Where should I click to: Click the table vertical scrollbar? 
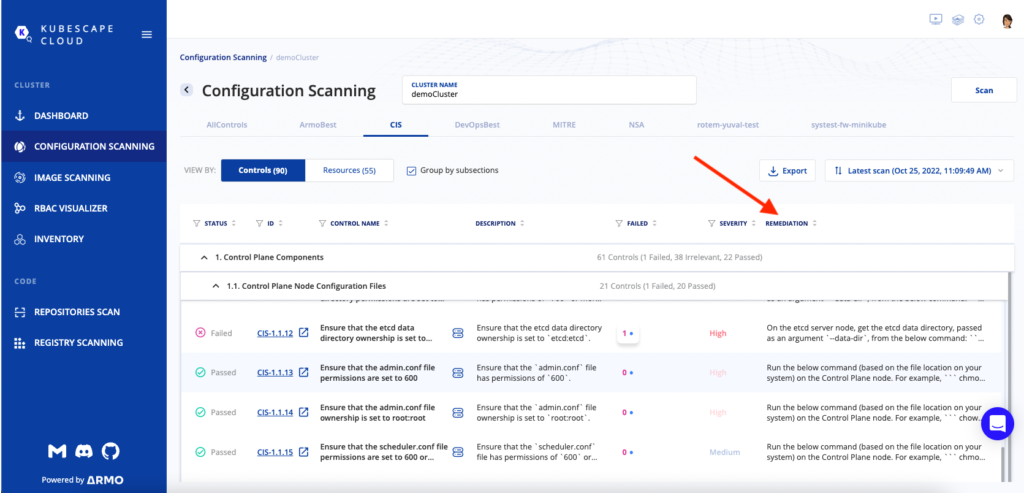1003,462
